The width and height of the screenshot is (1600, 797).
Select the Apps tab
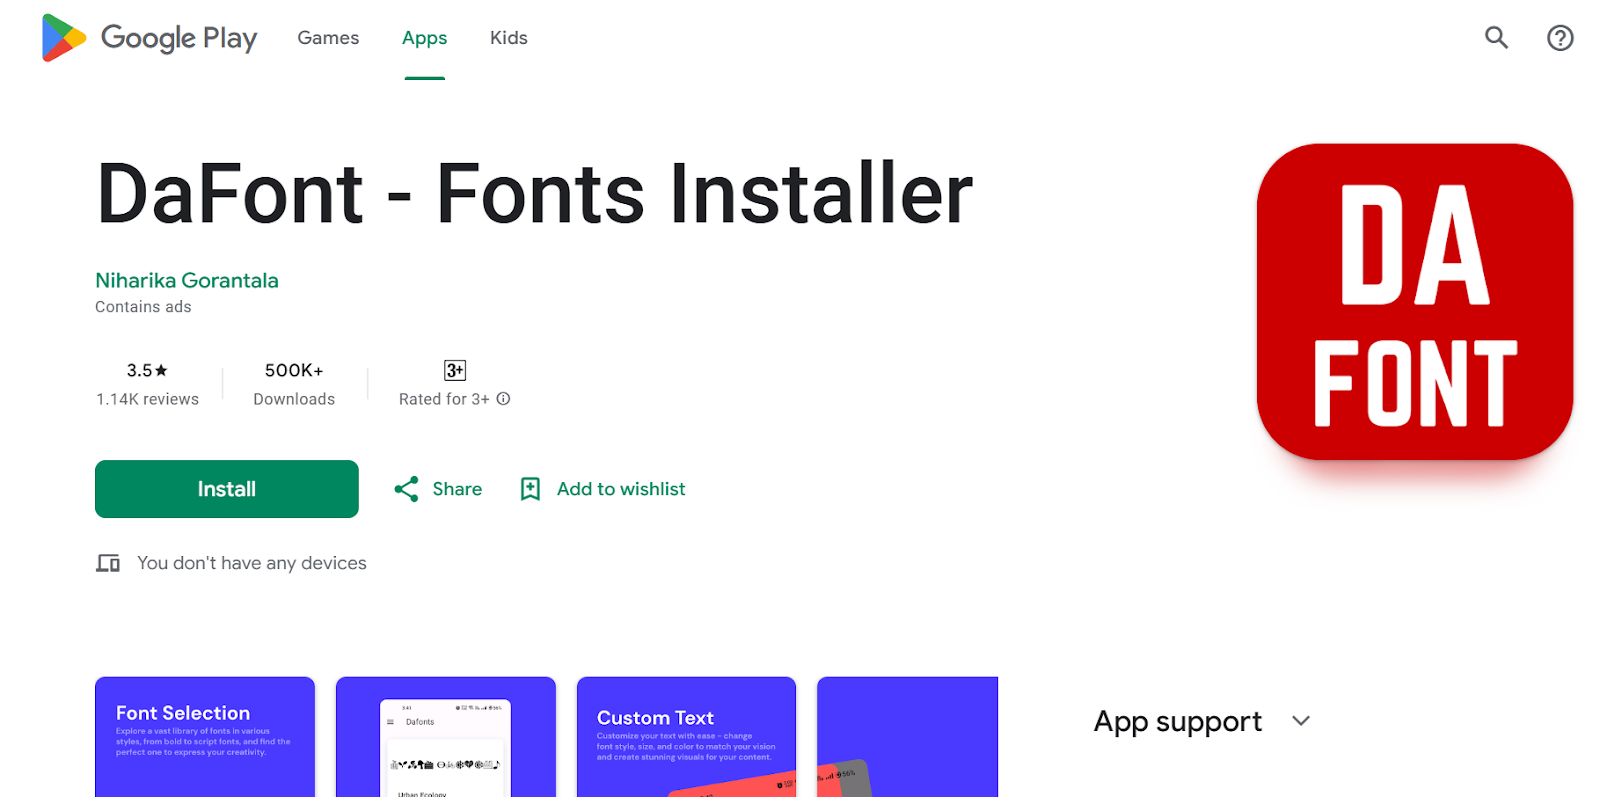424,38
